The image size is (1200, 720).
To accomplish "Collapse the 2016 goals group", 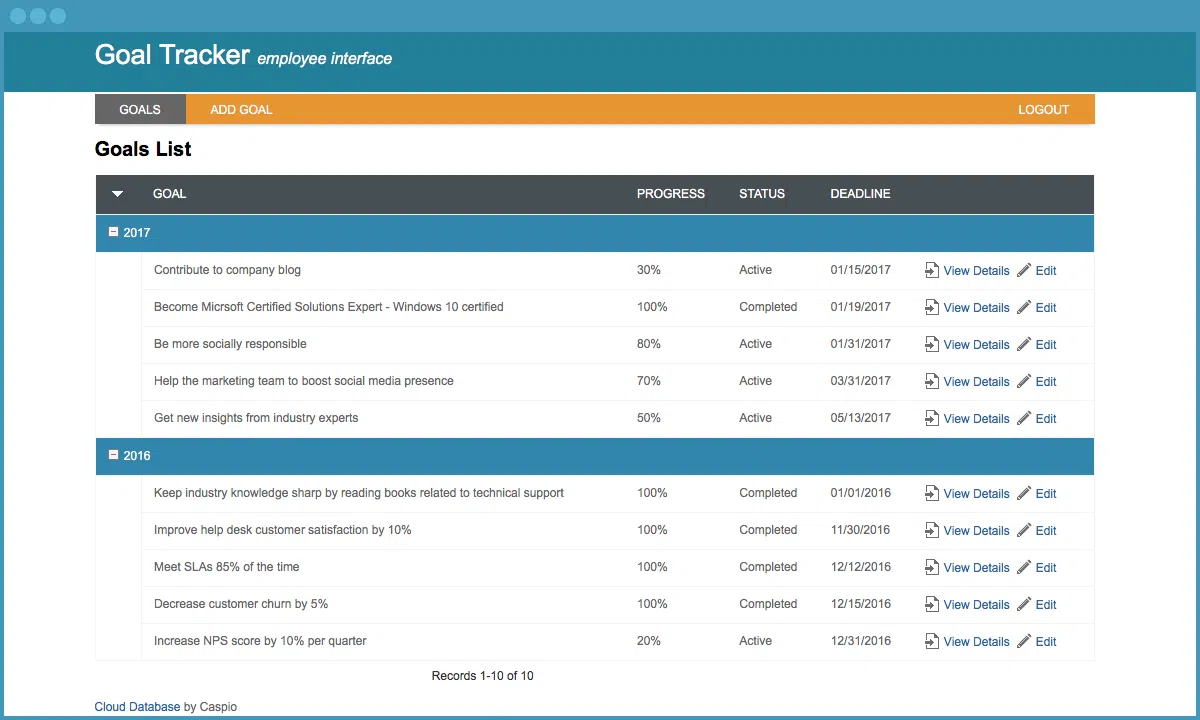I will tap(113, 455).
